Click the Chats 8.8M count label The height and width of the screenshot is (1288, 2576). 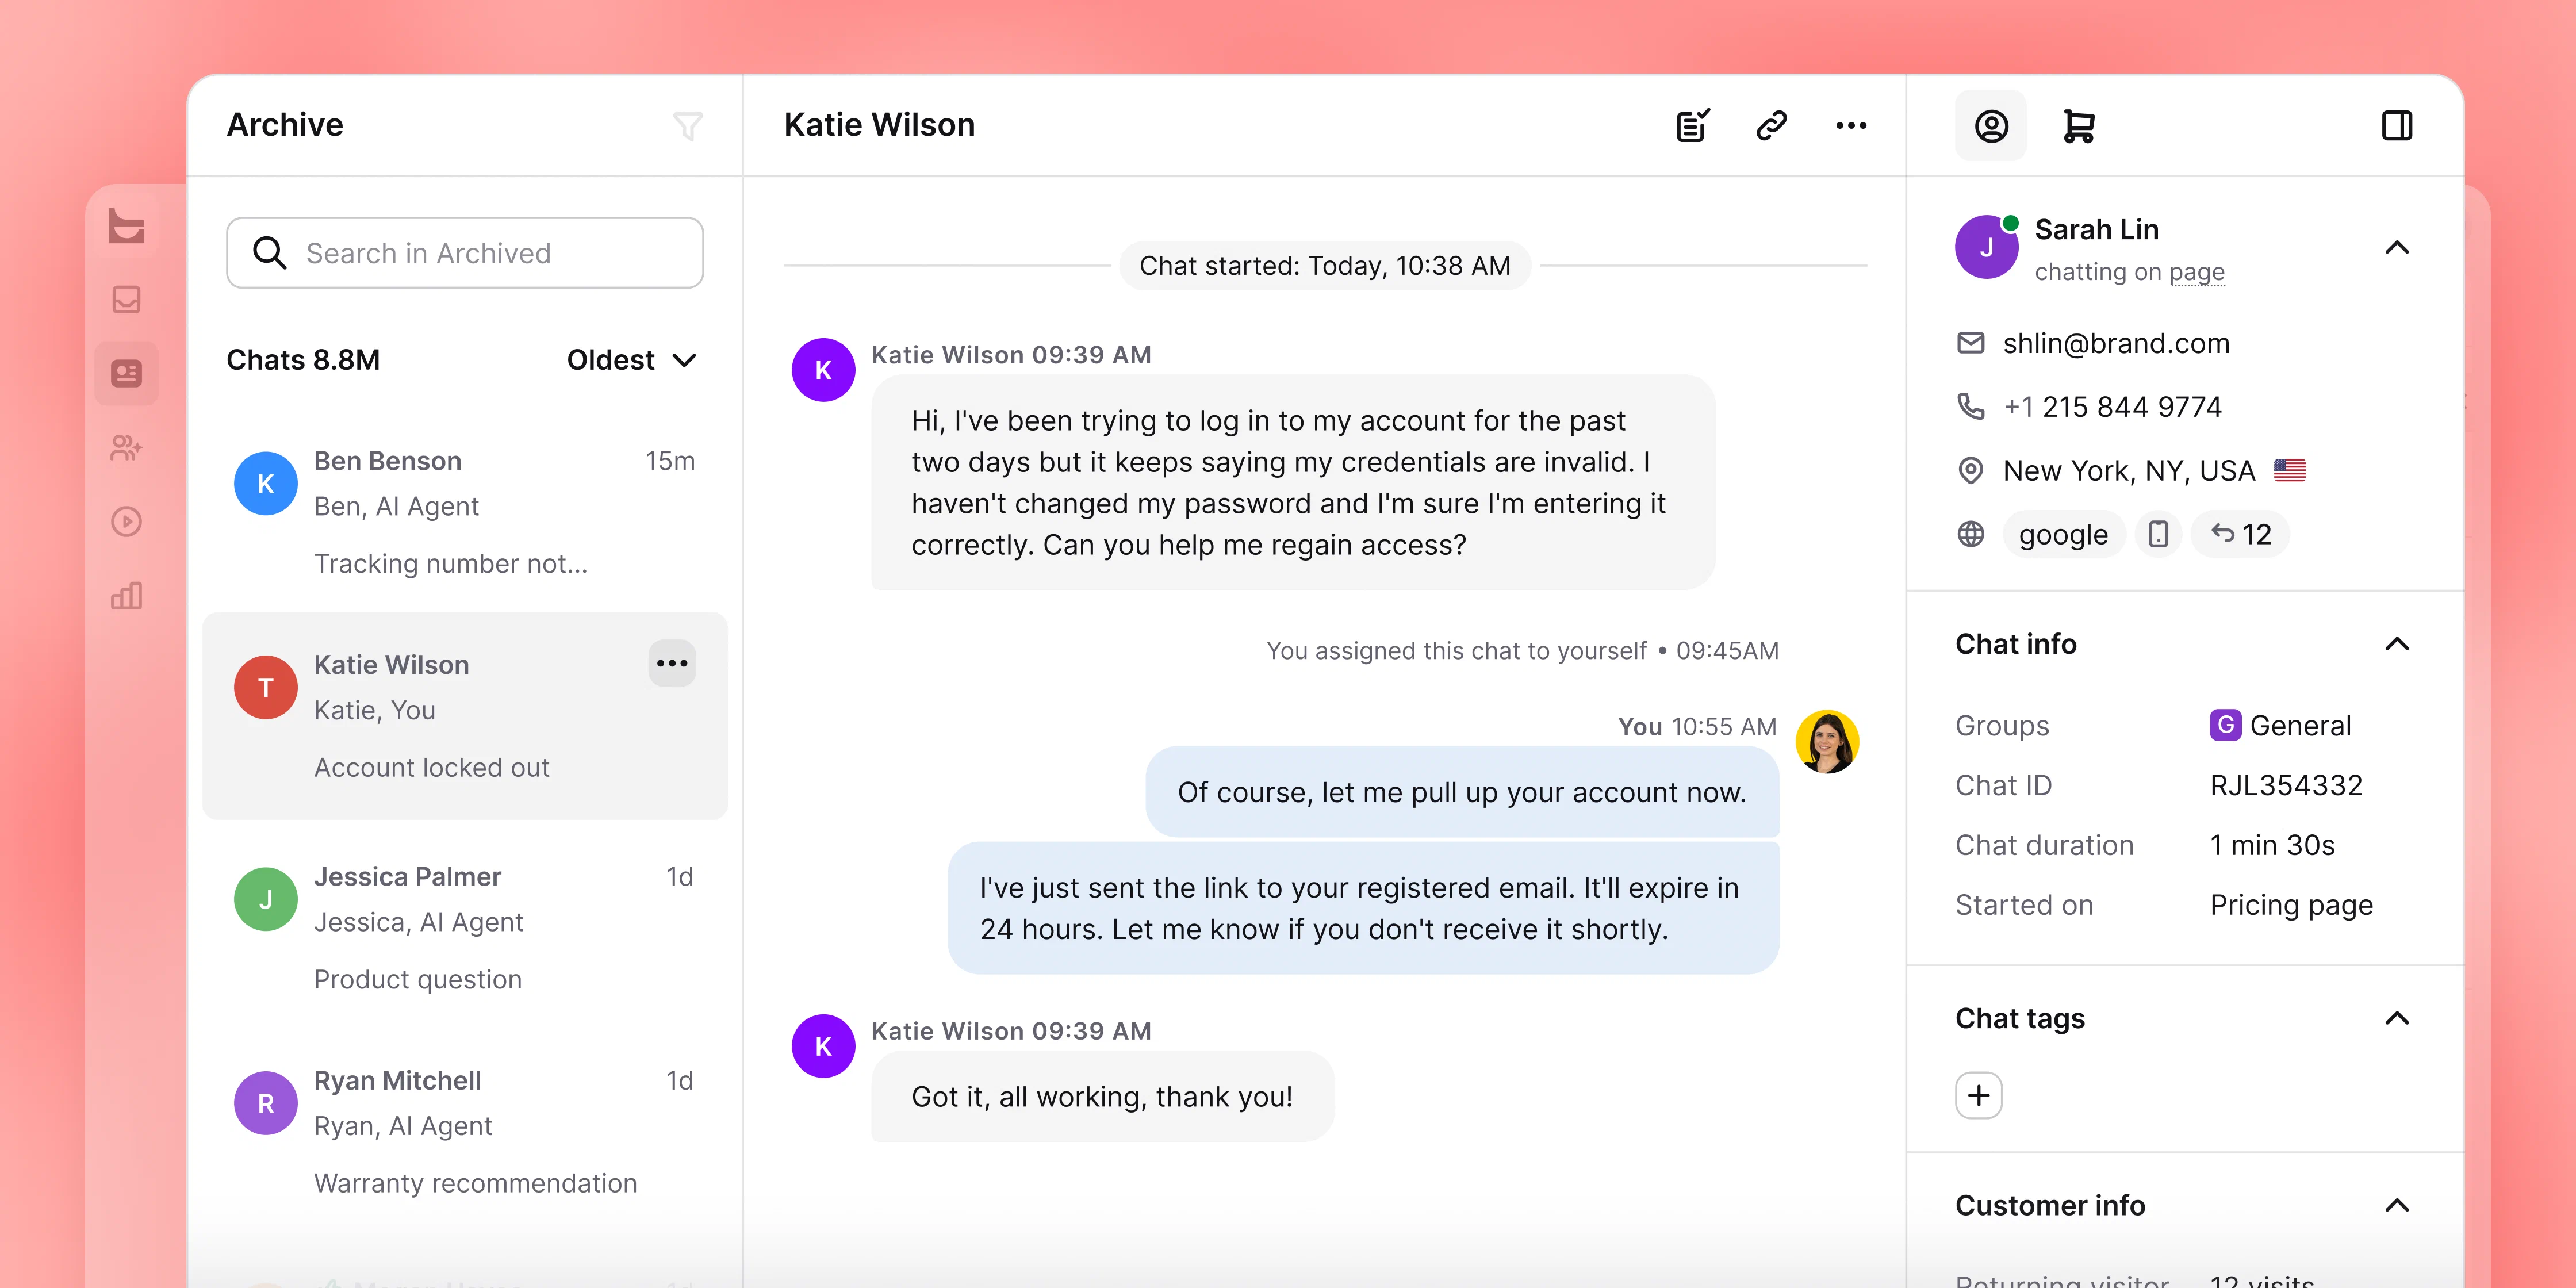[x=303, y=360]
